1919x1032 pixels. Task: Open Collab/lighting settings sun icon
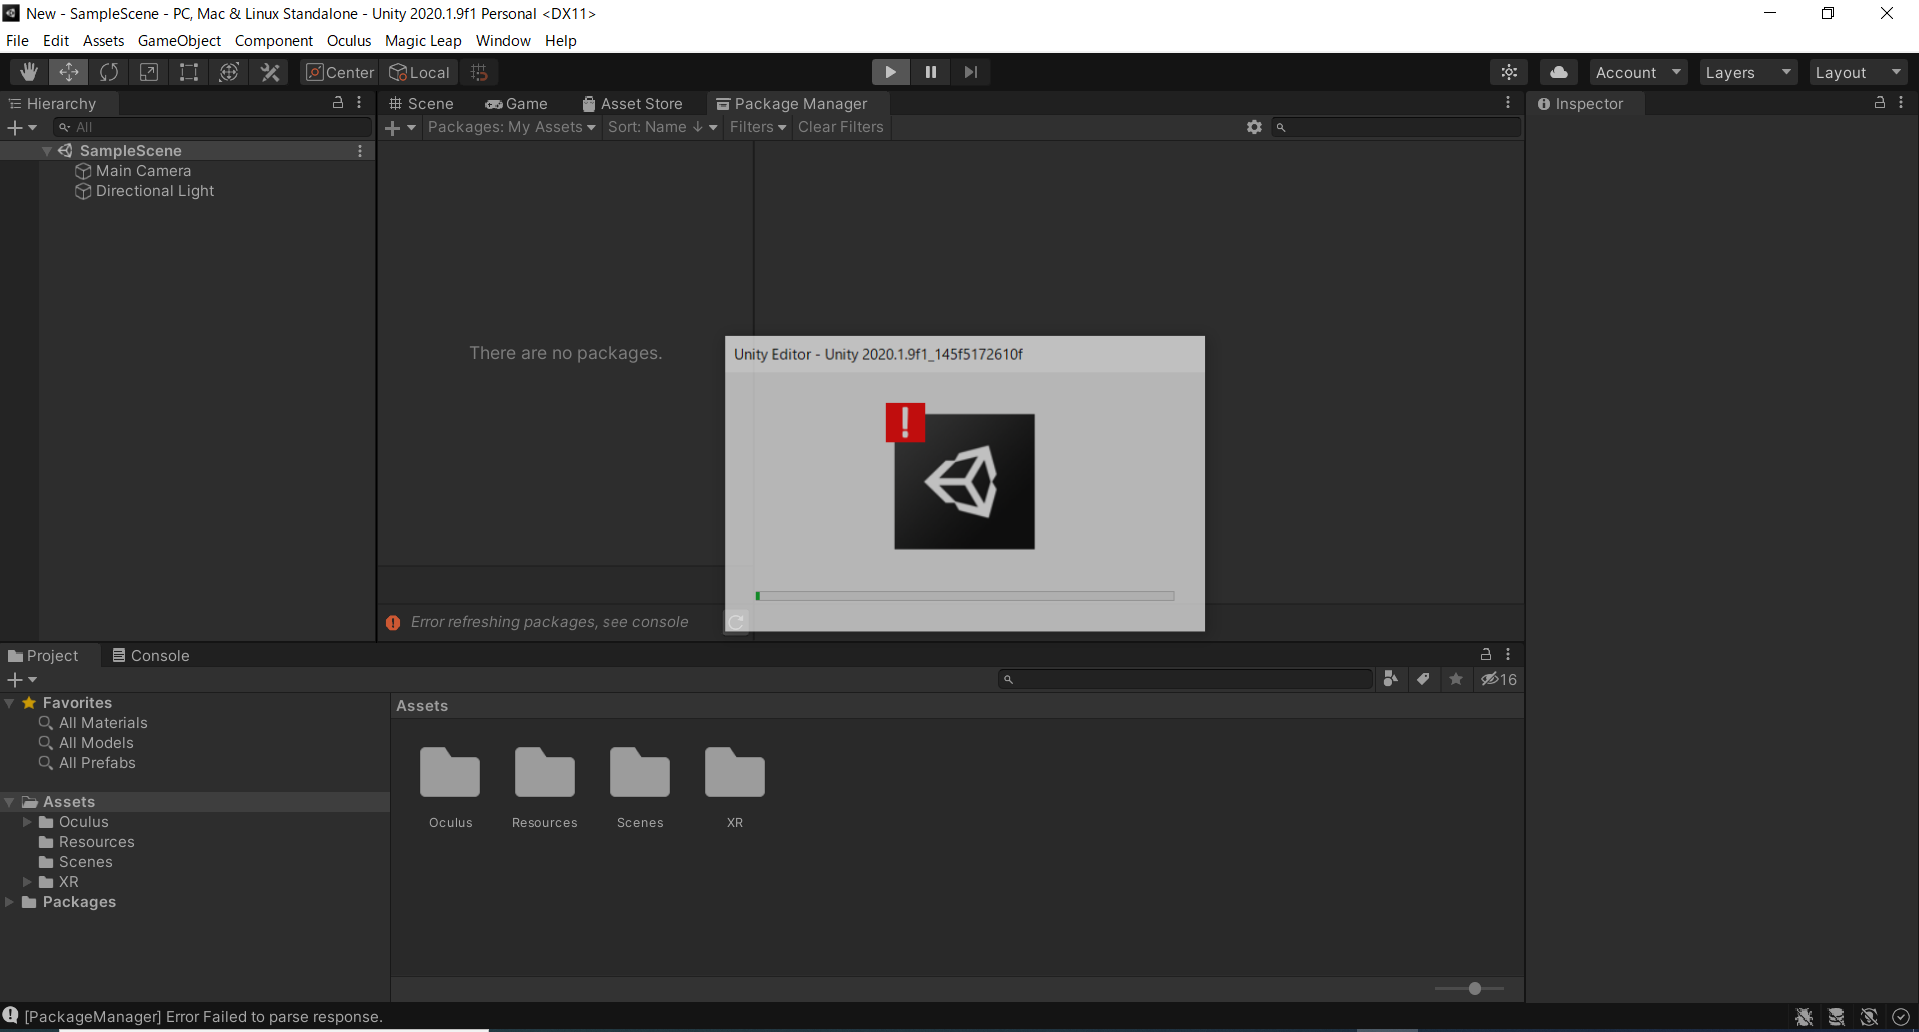(x=1509, y=72)
